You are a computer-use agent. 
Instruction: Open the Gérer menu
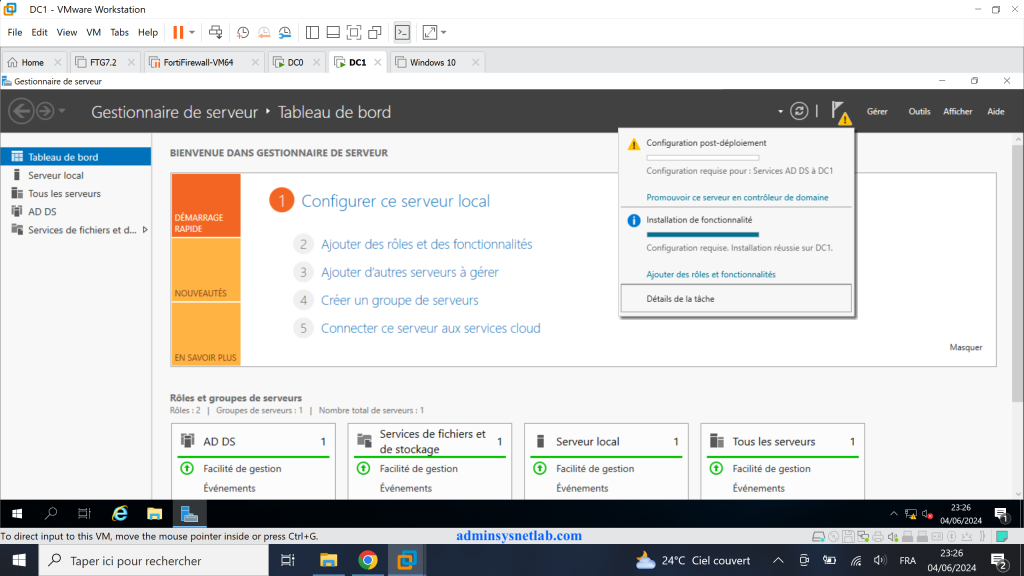coord(877,112)
